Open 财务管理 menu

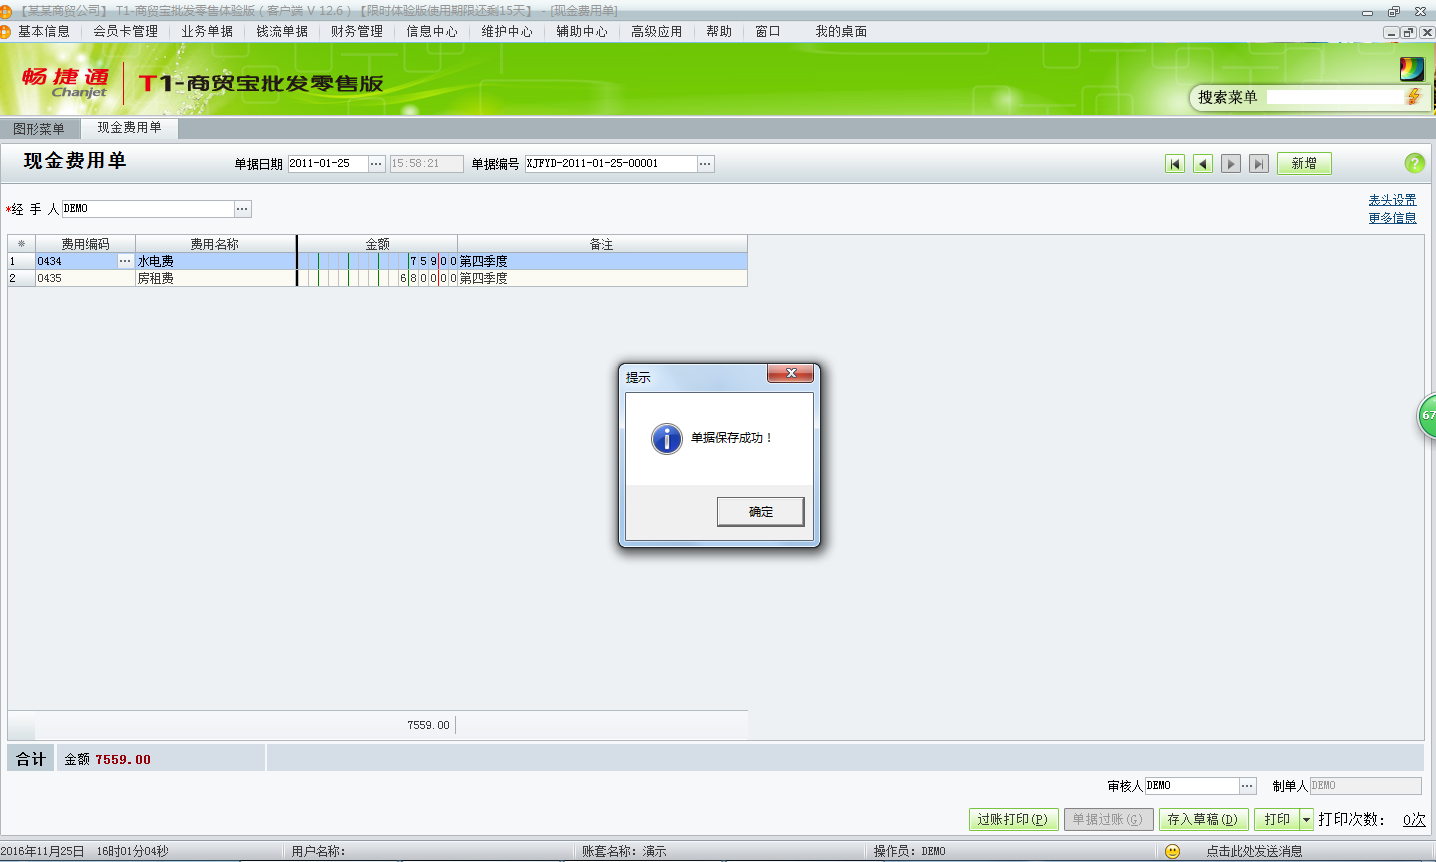[x=357, y=31]
